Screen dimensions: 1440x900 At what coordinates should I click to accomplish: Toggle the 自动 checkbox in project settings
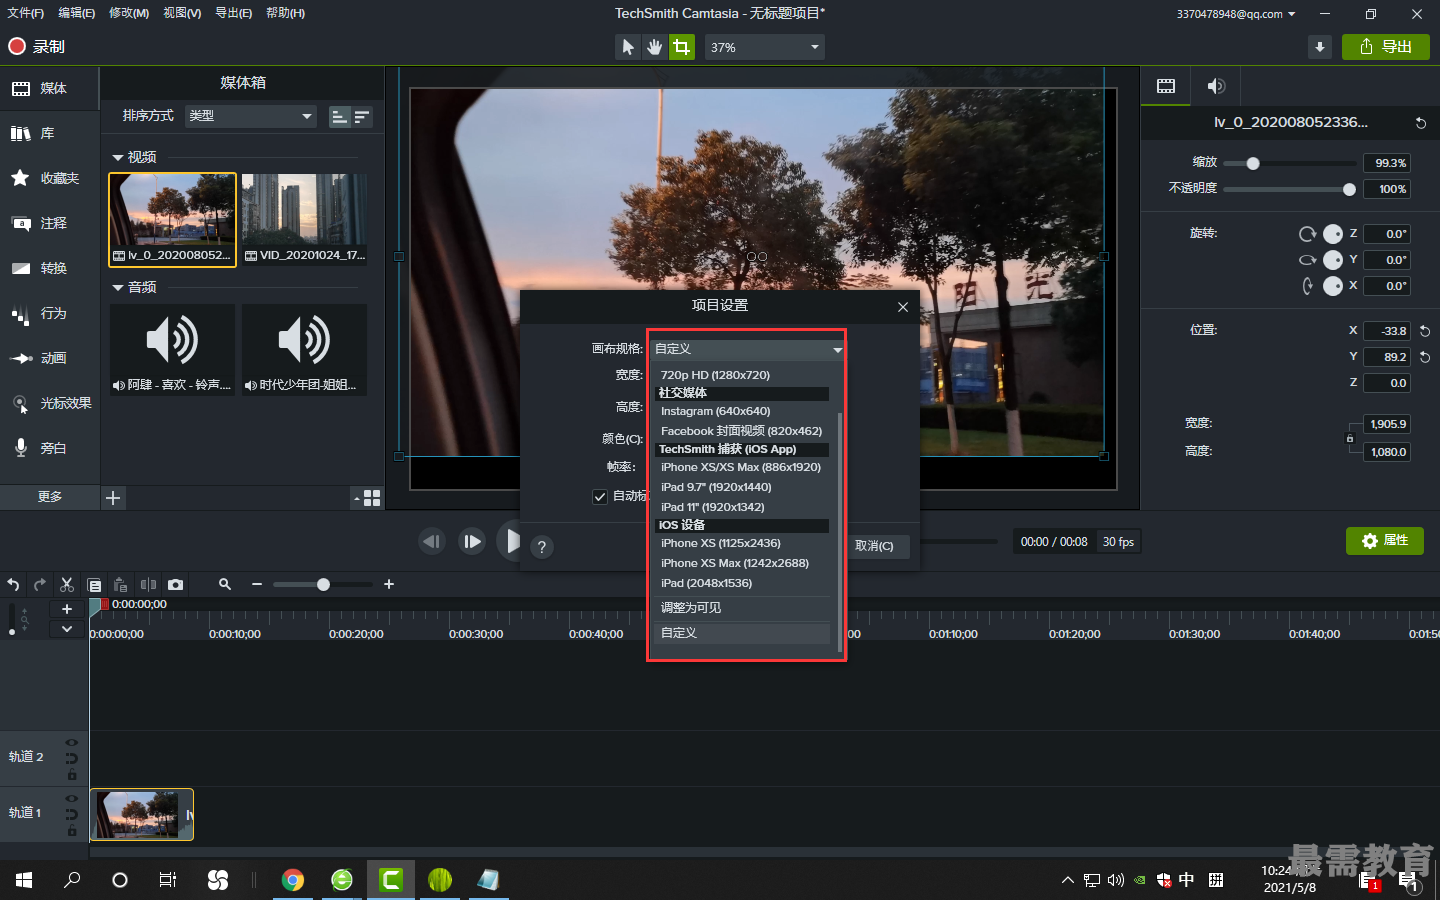(600, 496)
